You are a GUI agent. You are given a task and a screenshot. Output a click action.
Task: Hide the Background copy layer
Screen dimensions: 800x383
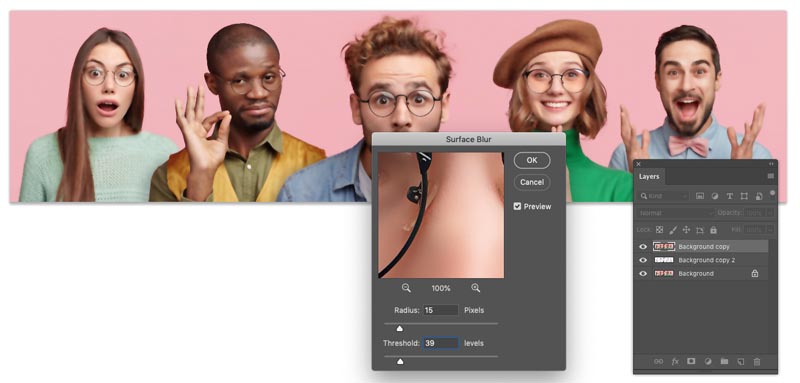pos(643,247)
